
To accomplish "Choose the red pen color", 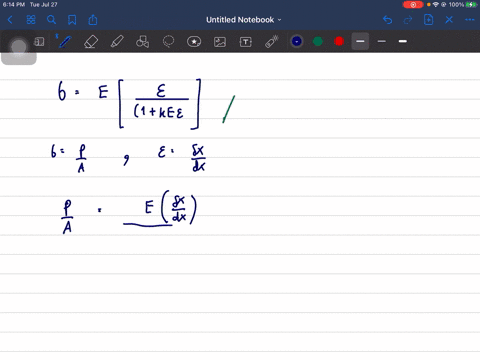I will pos(339,41).
